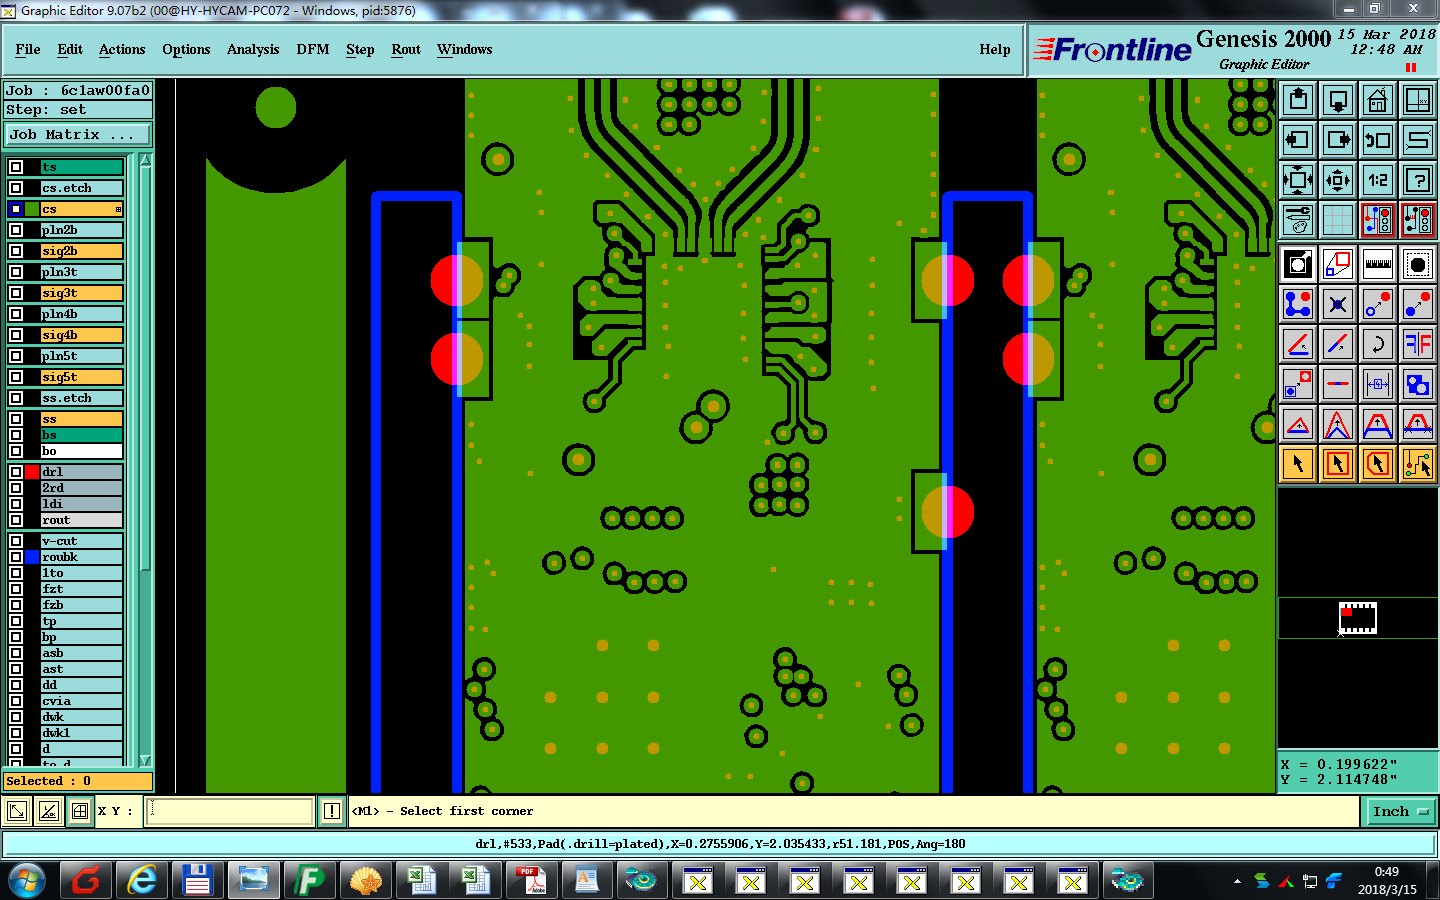Click the Job Matrix button
The image size is (1440, 900).
click(x=78, y=134)
